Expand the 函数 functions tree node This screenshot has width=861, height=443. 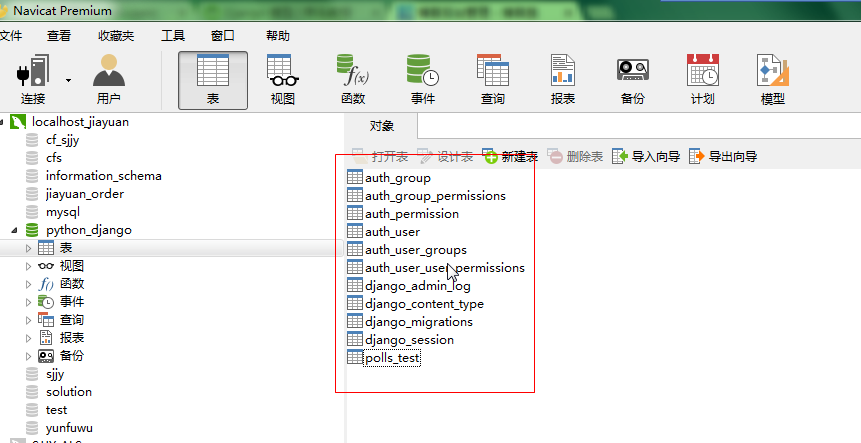point(29,284)
